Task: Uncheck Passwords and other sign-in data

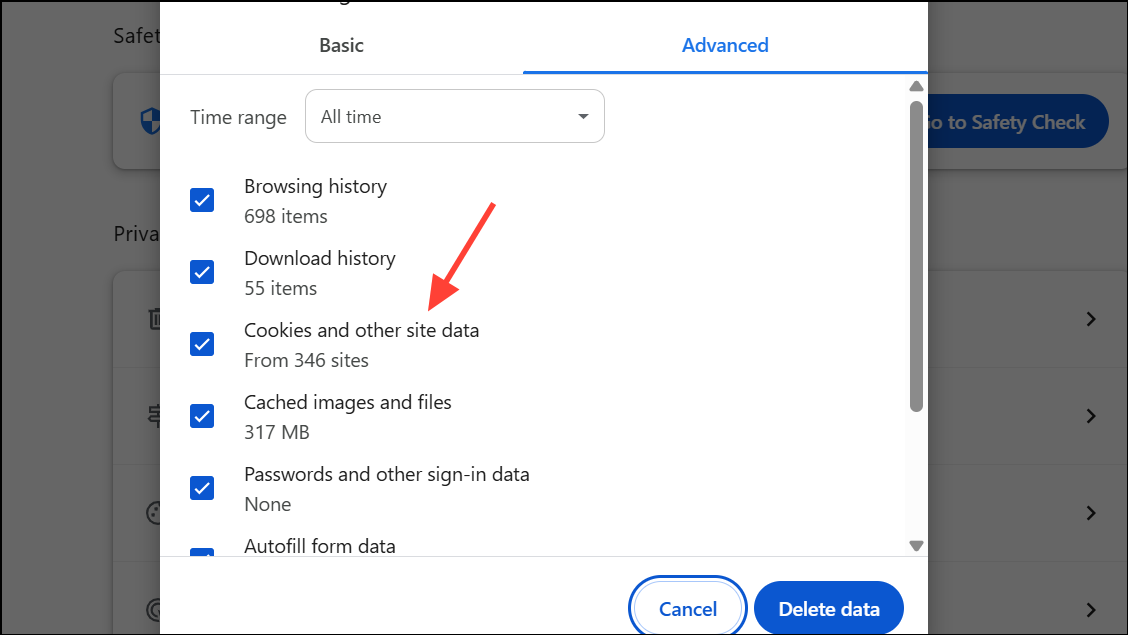Action: tap(202, 488)
